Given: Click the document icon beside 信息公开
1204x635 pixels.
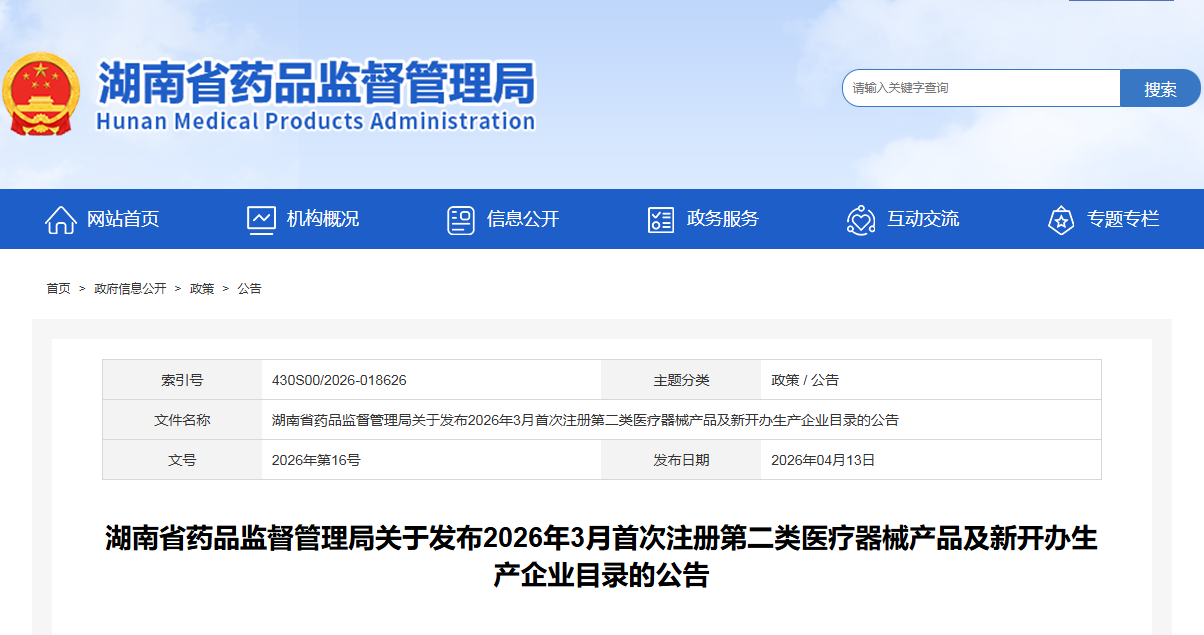Looking at the screenshot, I should 461,220.
